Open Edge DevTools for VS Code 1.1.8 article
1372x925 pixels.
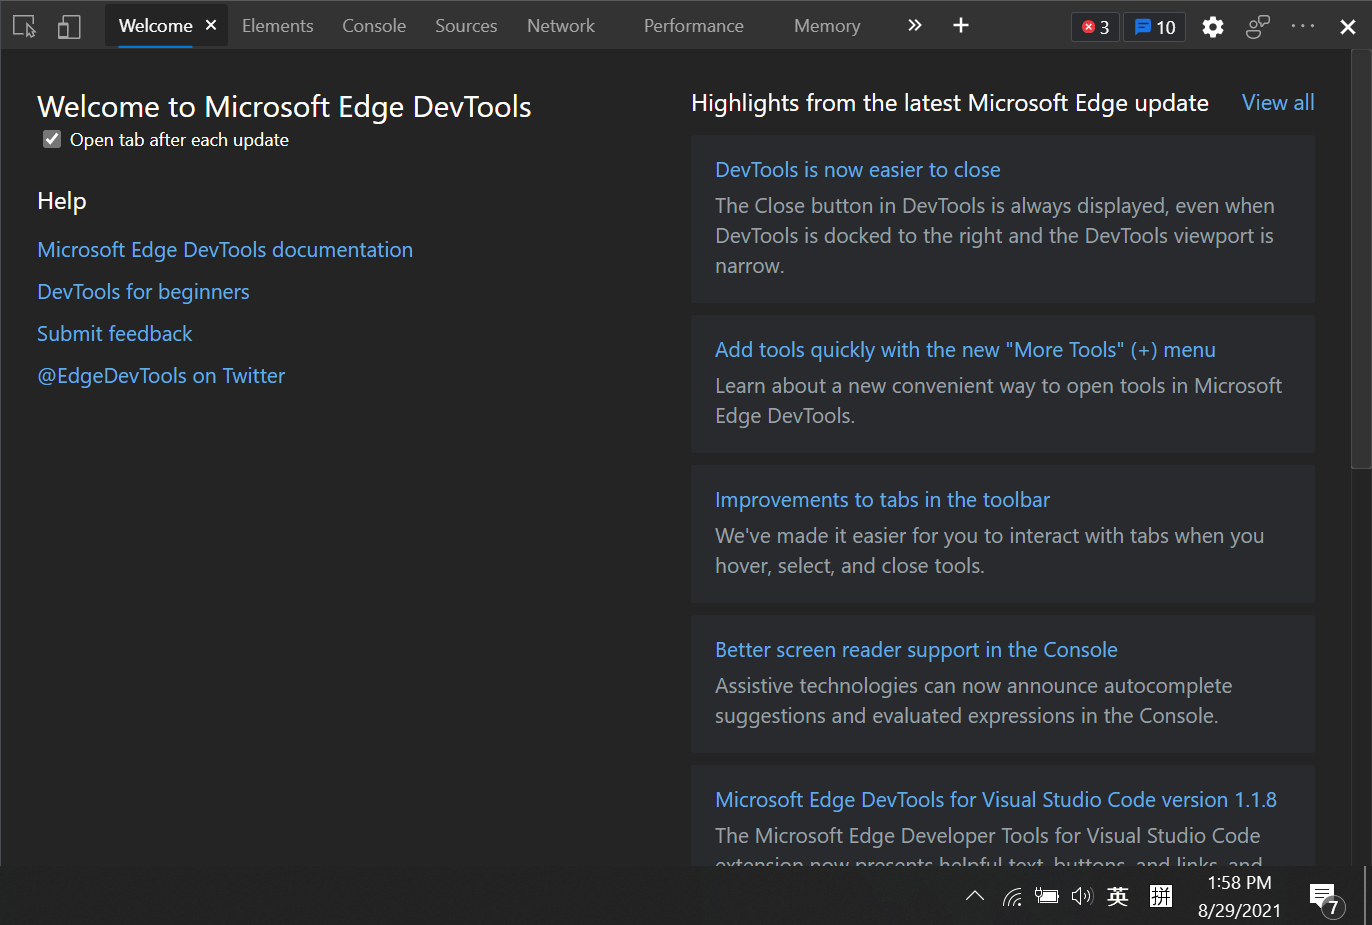pyautogui.click(x=996, y=800)
